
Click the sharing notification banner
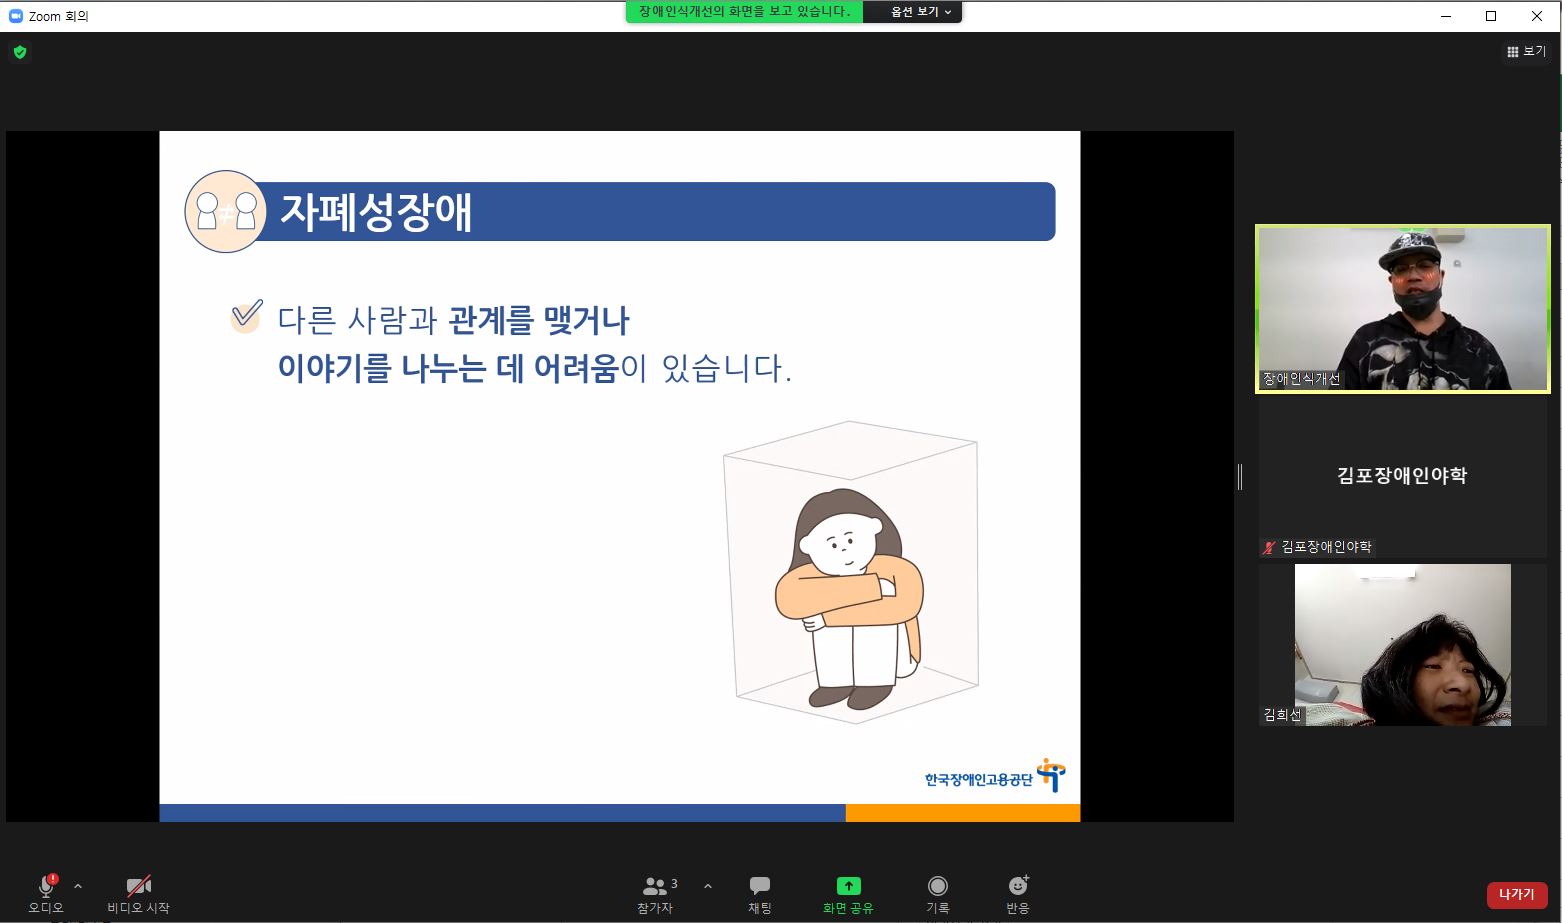(x=744, y=12)
